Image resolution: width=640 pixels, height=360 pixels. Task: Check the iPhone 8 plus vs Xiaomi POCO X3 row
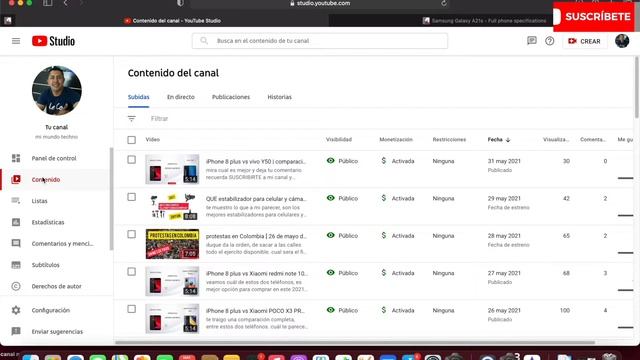tap(131, 309)
